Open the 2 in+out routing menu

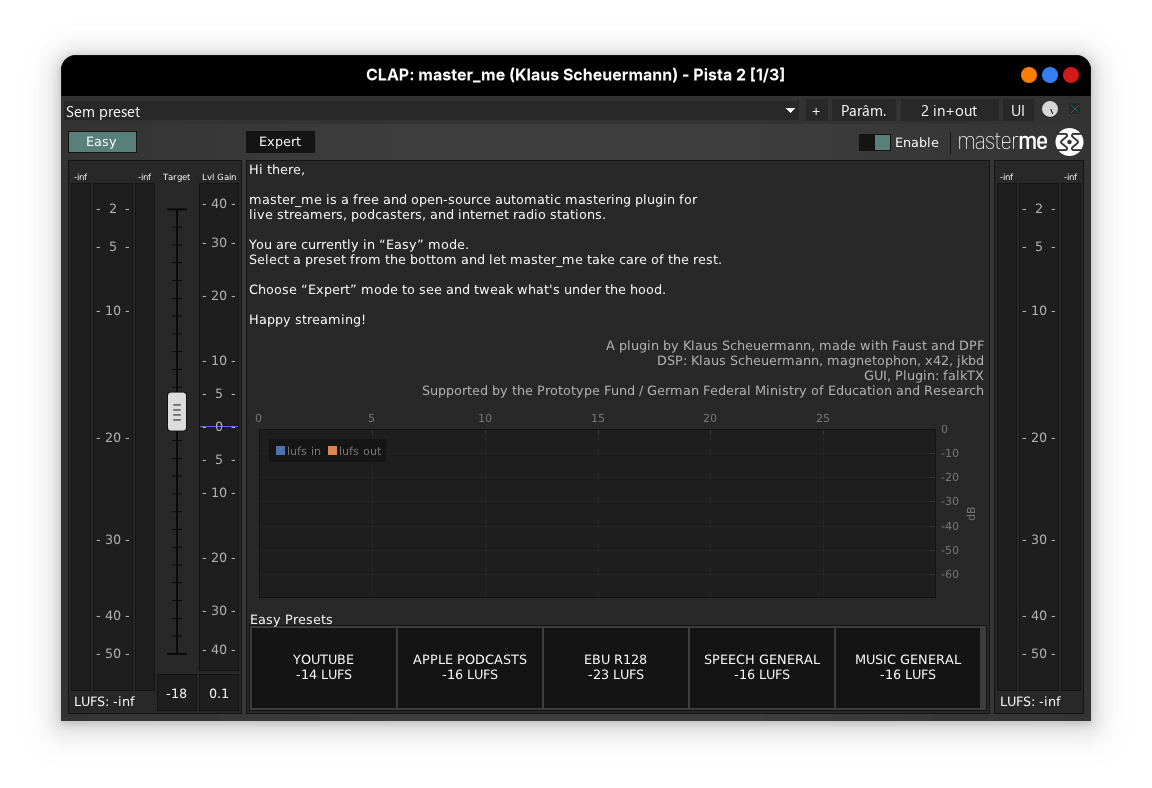949,111
